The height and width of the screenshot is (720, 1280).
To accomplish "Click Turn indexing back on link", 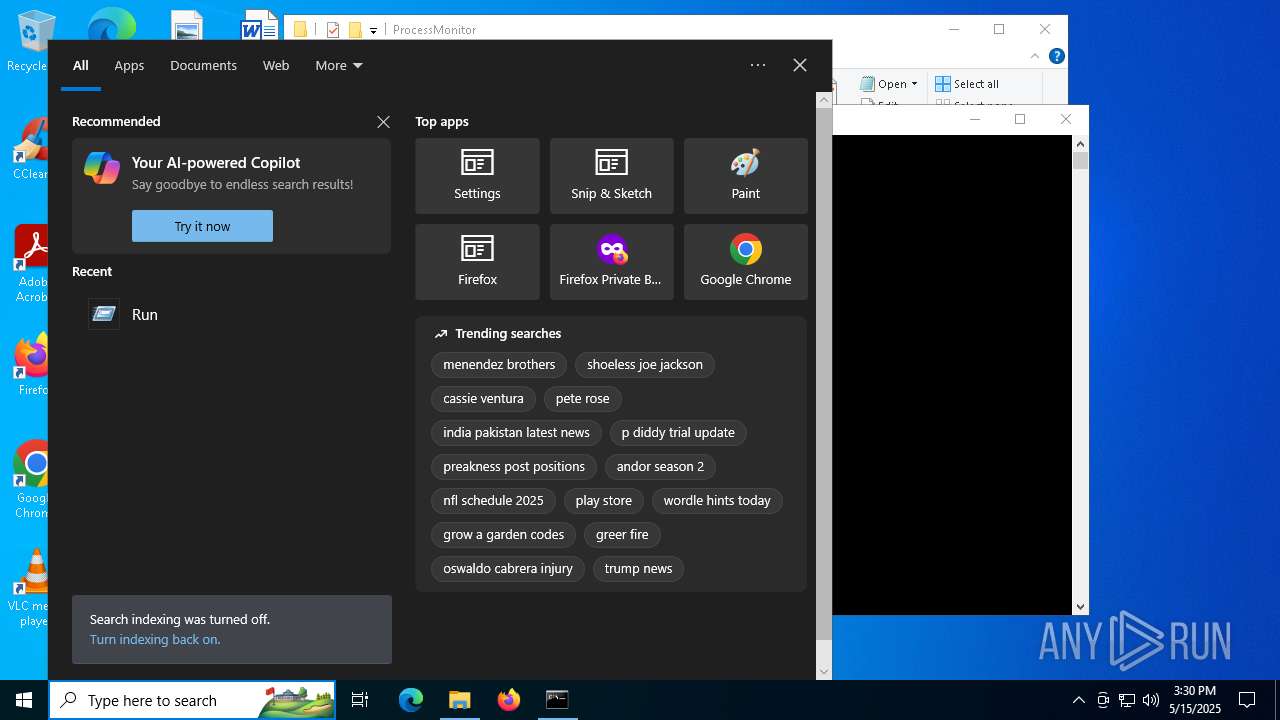I will 155,639.
